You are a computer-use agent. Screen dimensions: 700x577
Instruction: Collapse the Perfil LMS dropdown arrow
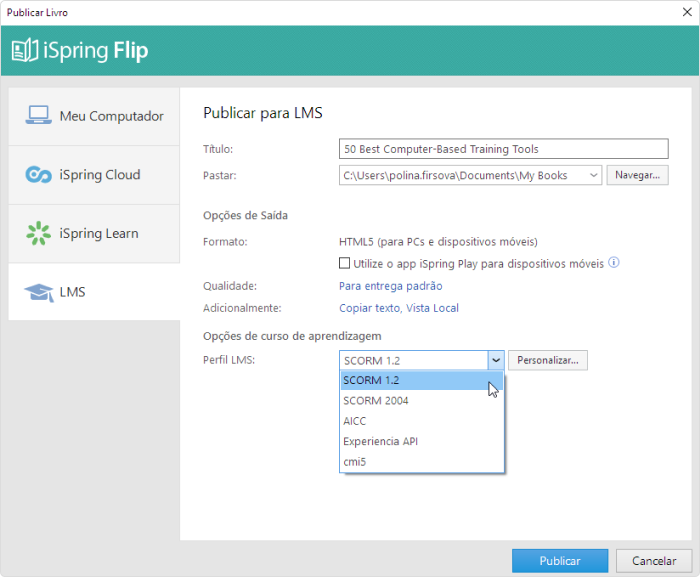pos(496,360)
